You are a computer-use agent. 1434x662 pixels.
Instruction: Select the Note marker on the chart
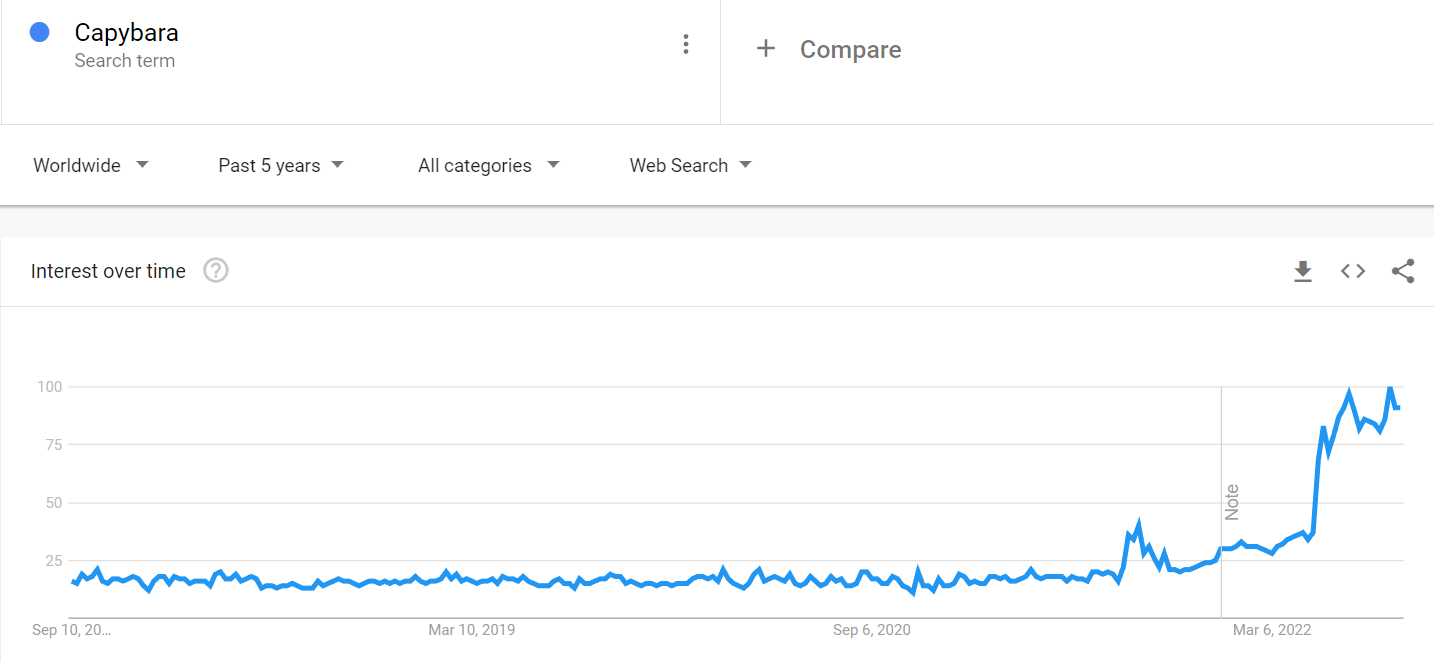coord(1231,502)
